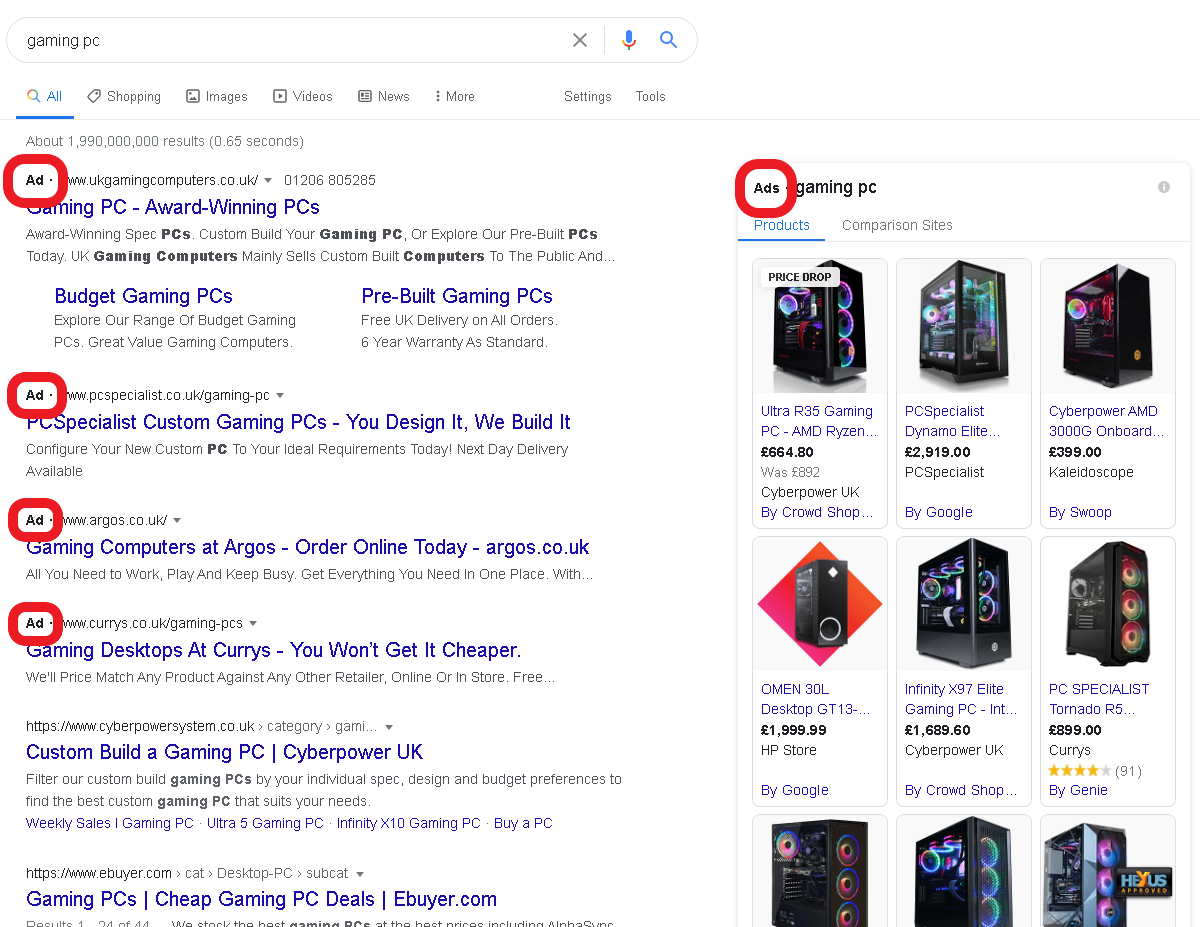The width and height of the screenshot is (1200, 927).
Task: Expand dropdown arrow beside cyberpowersystem.co.uk URL
Action: pos(389,727)
